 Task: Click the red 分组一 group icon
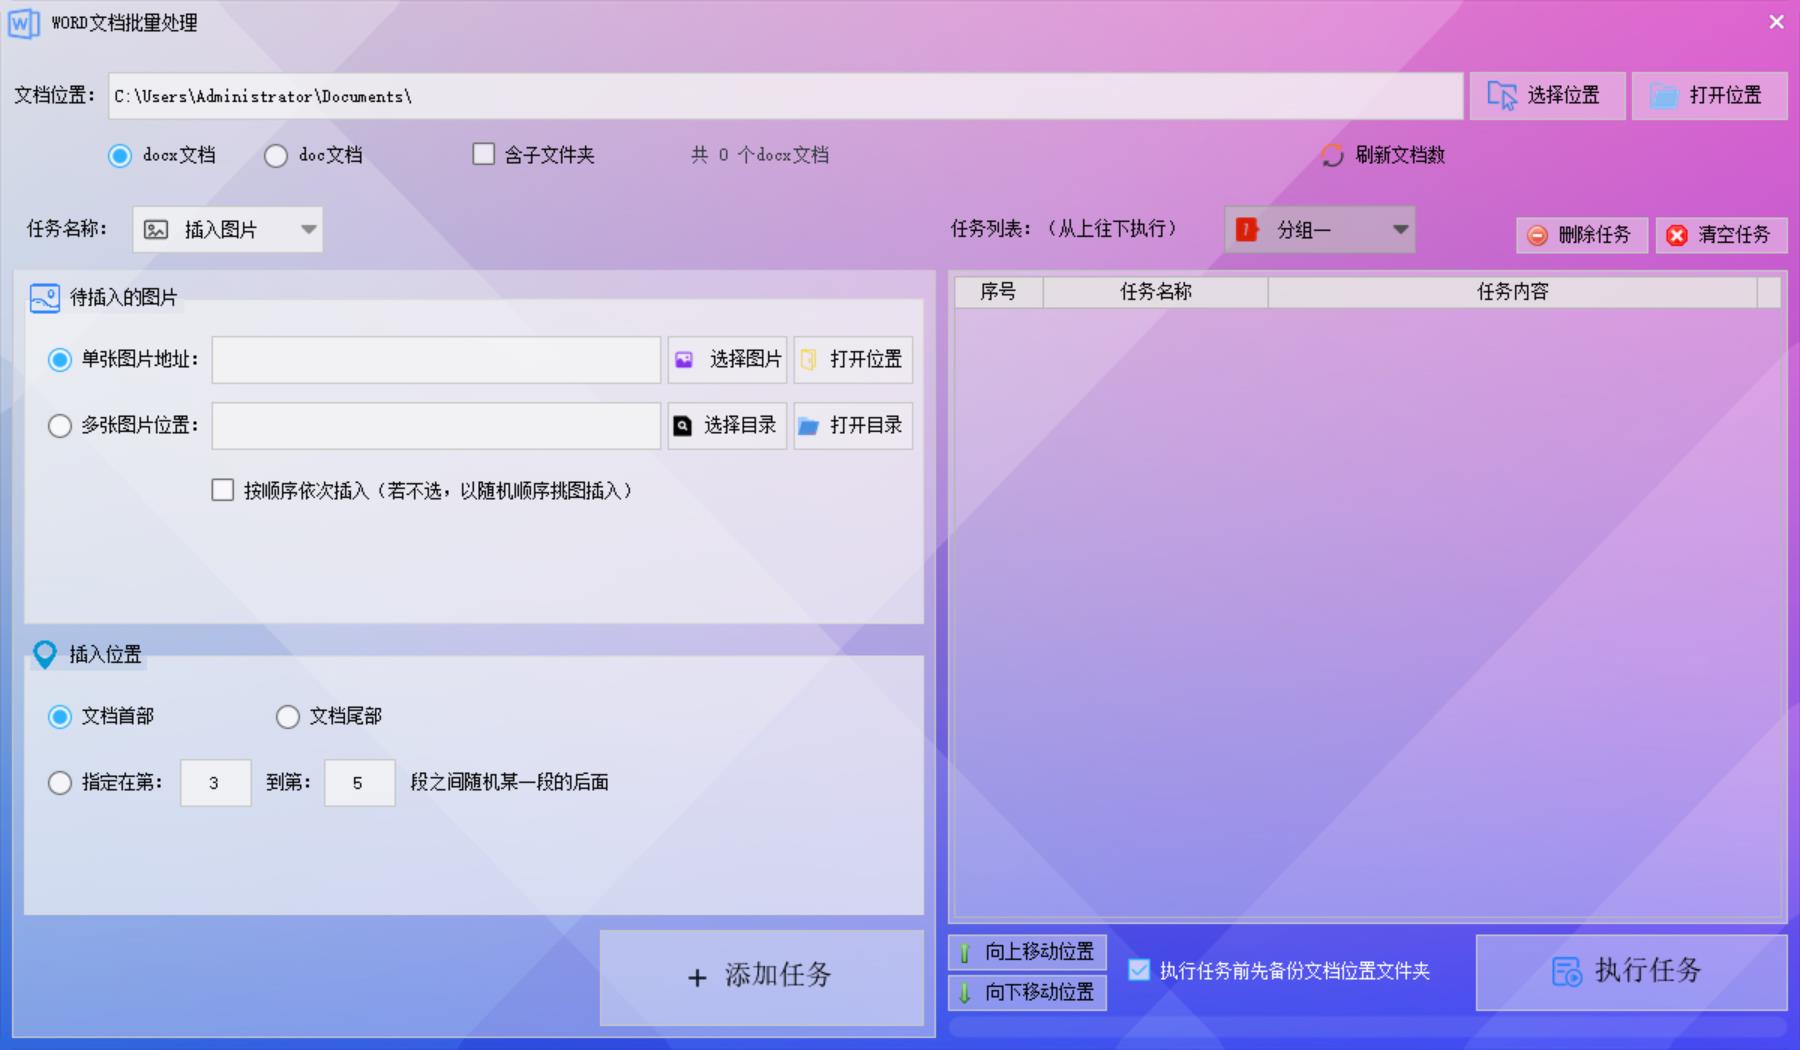coord(1246,230)
